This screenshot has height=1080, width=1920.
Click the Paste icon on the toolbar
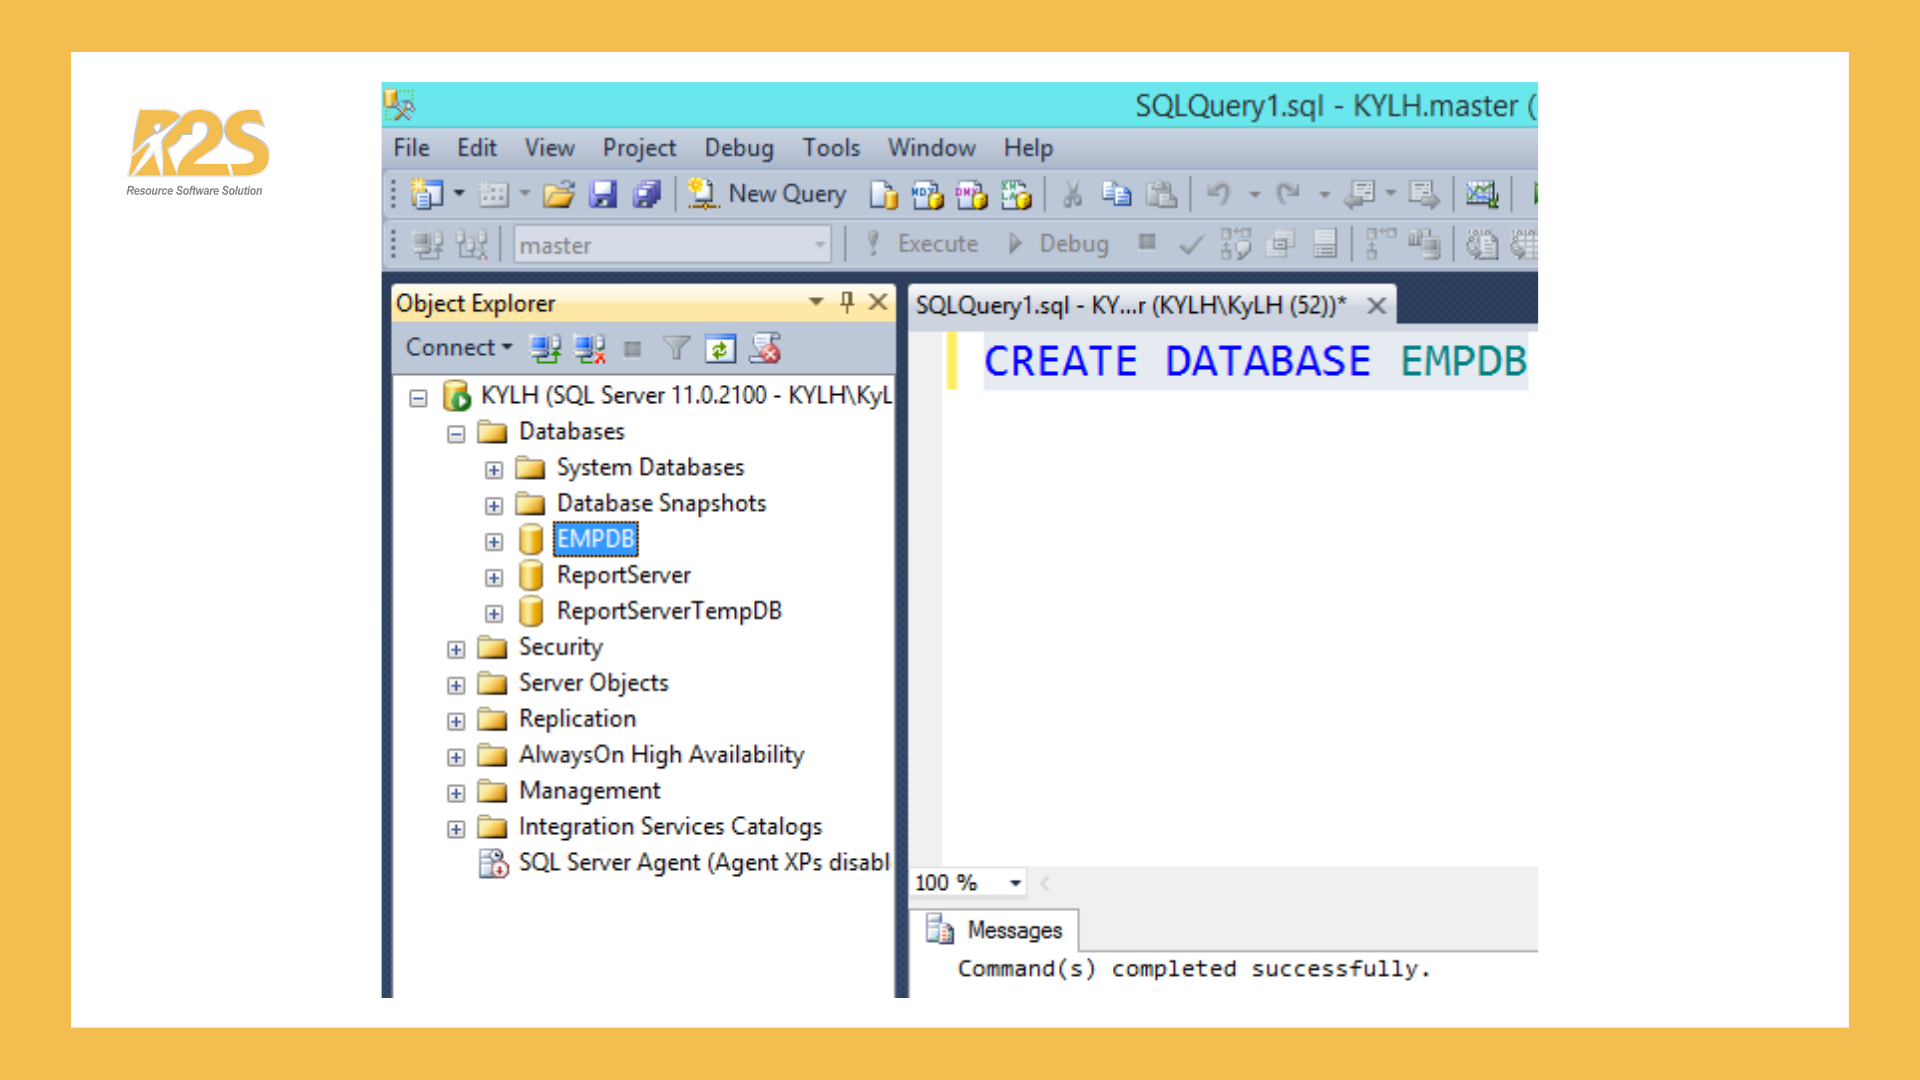(x=1162, y=194)
